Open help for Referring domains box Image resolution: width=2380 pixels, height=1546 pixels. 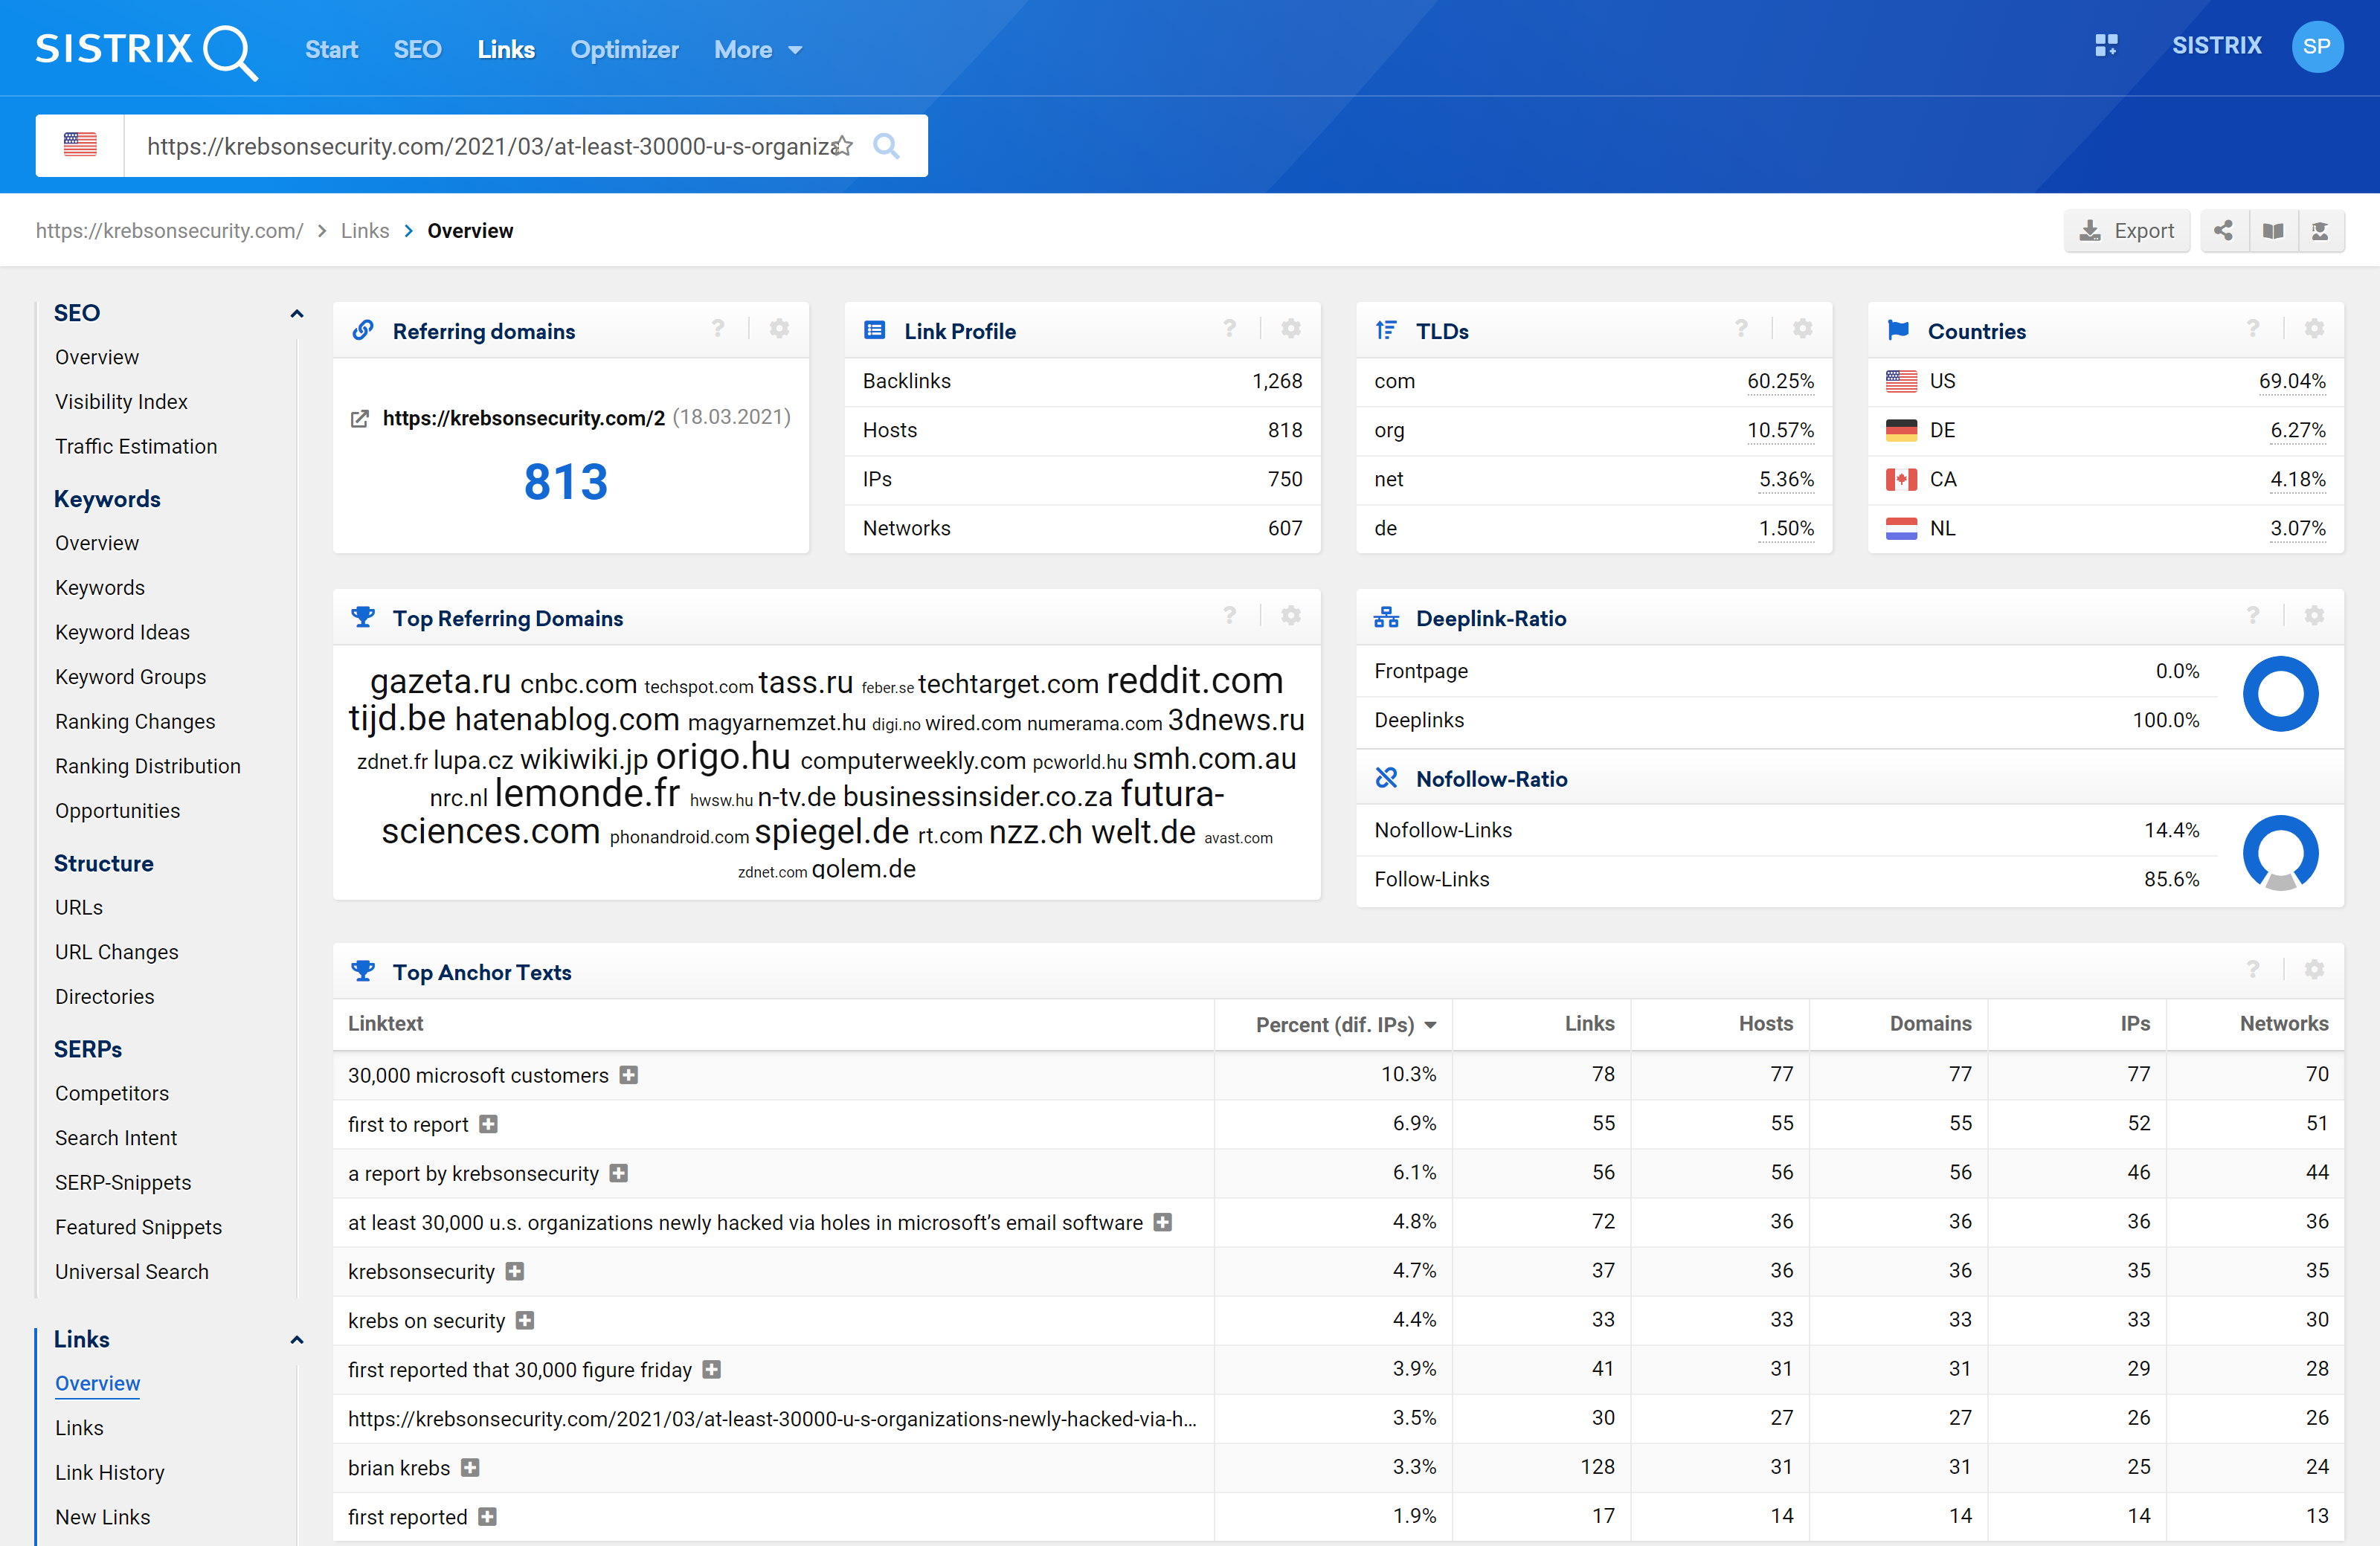[718, 329]
